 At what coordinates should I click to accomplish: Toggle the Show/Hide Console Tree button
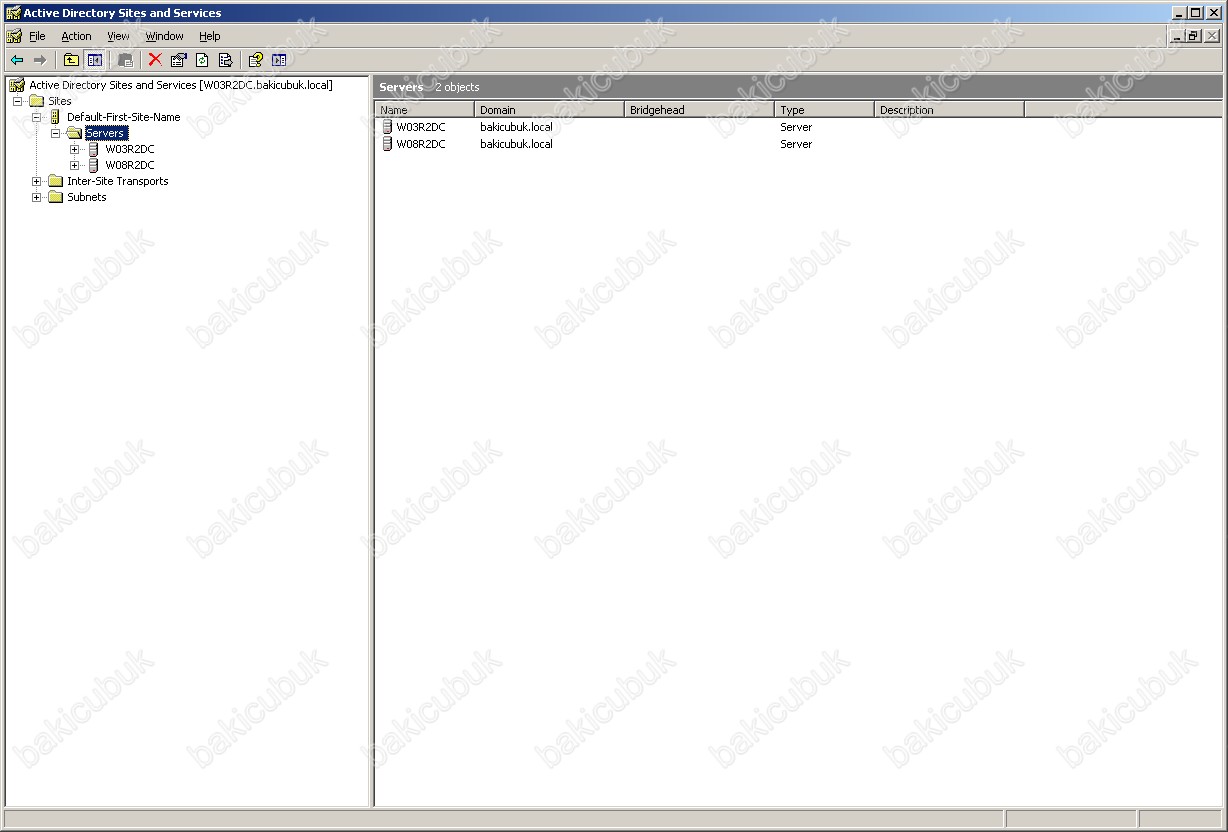95,60
